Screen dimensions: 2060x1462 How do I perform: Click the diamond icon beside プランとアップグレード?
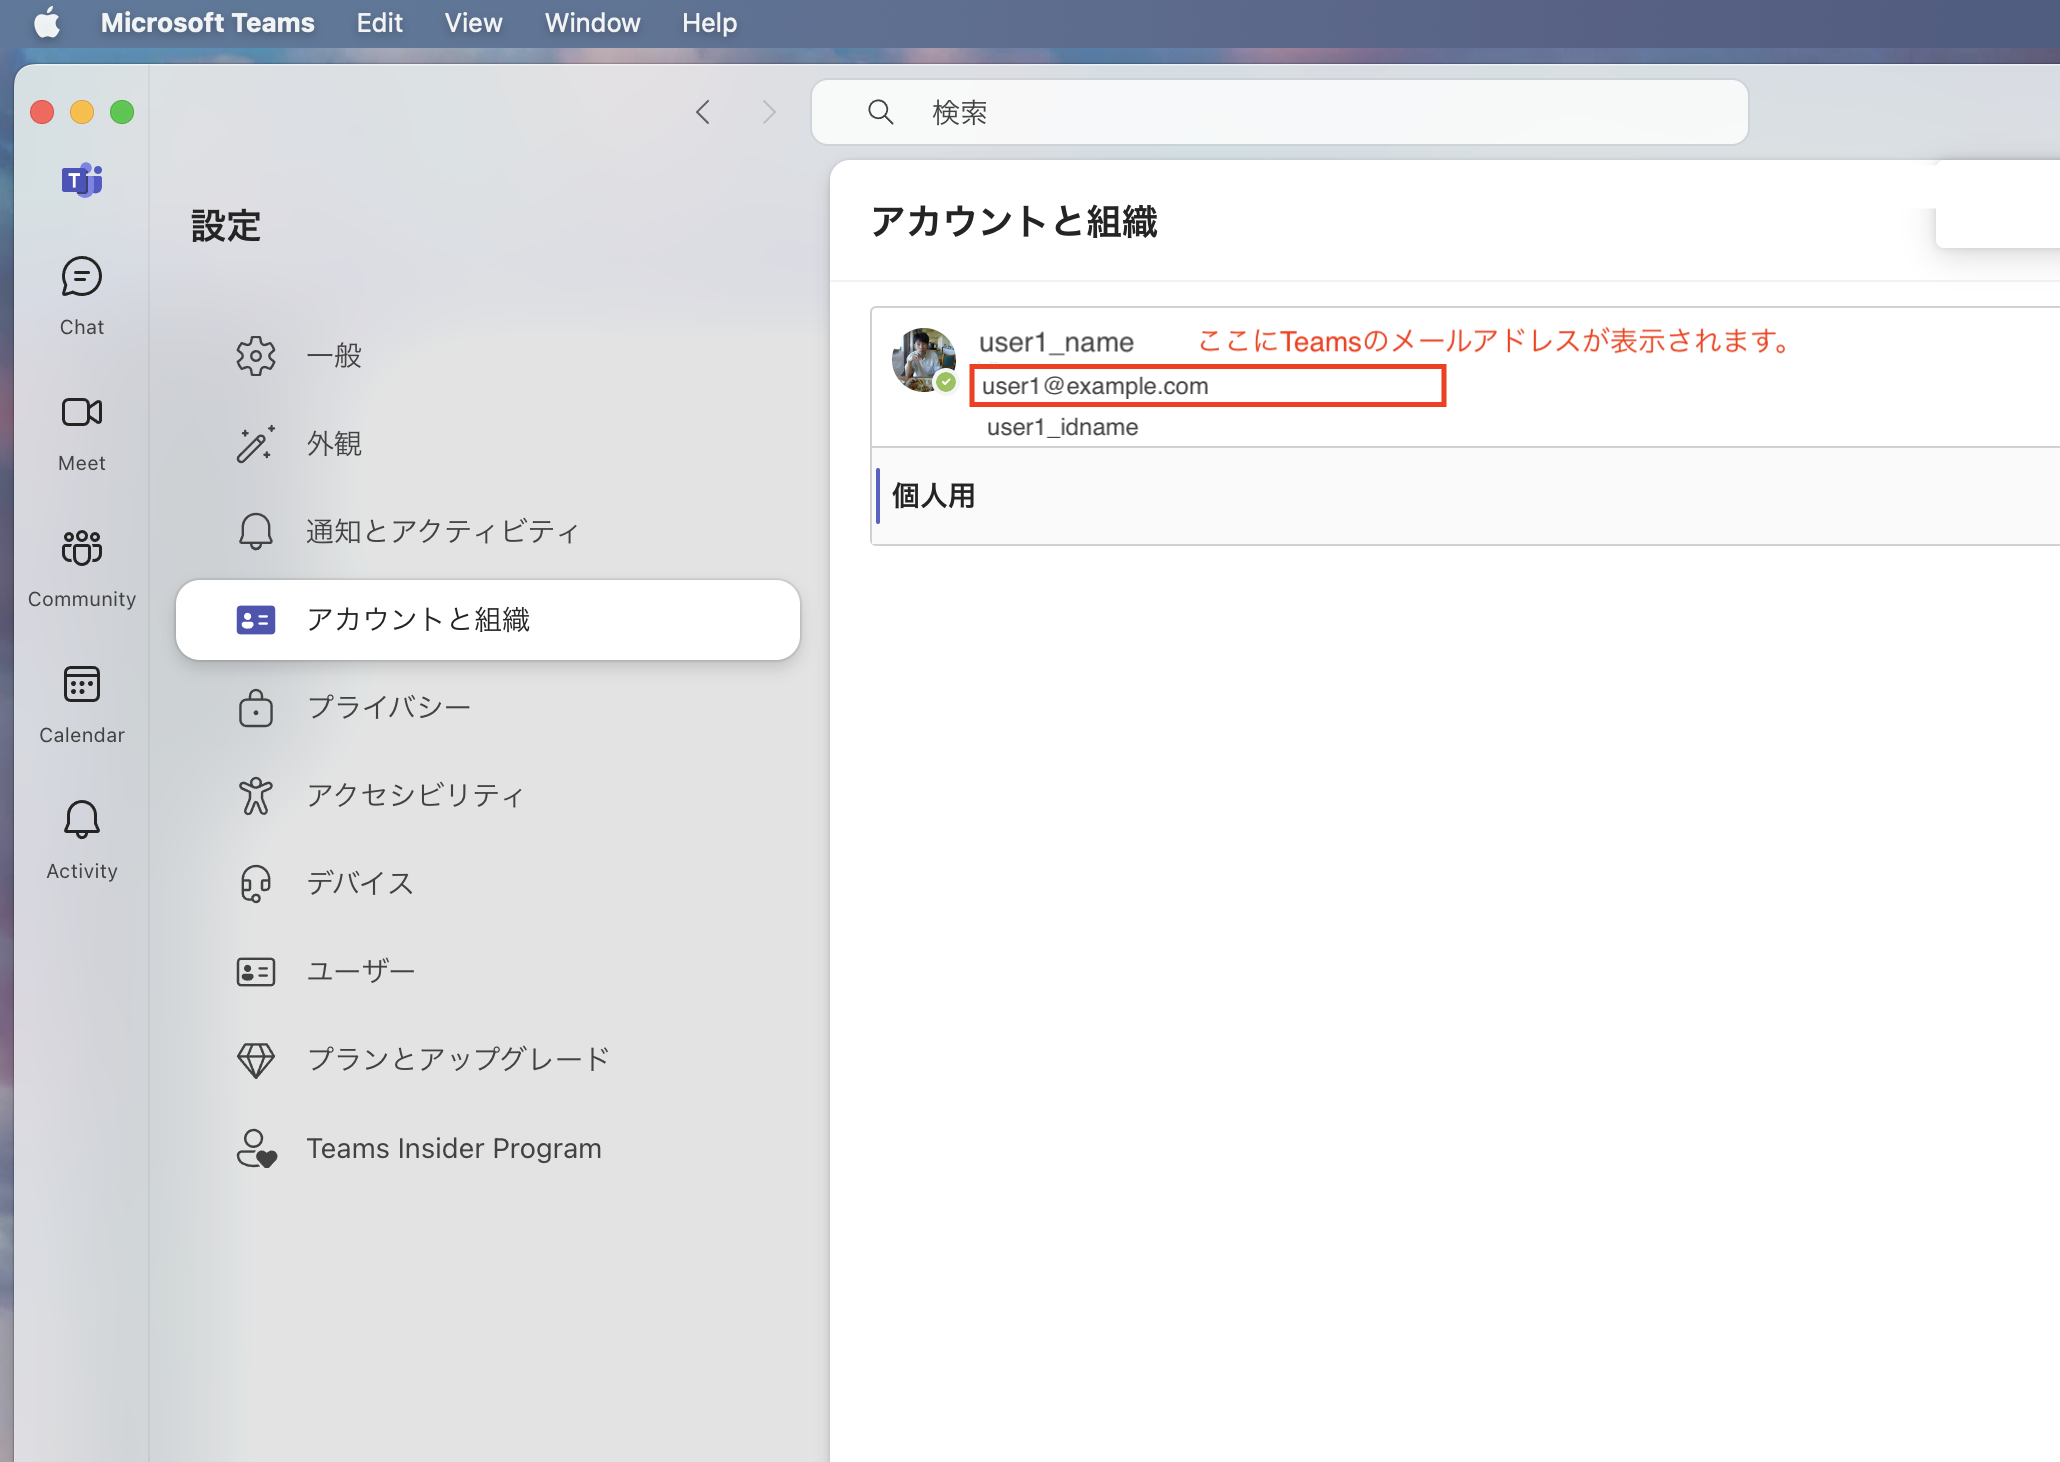256,1060
